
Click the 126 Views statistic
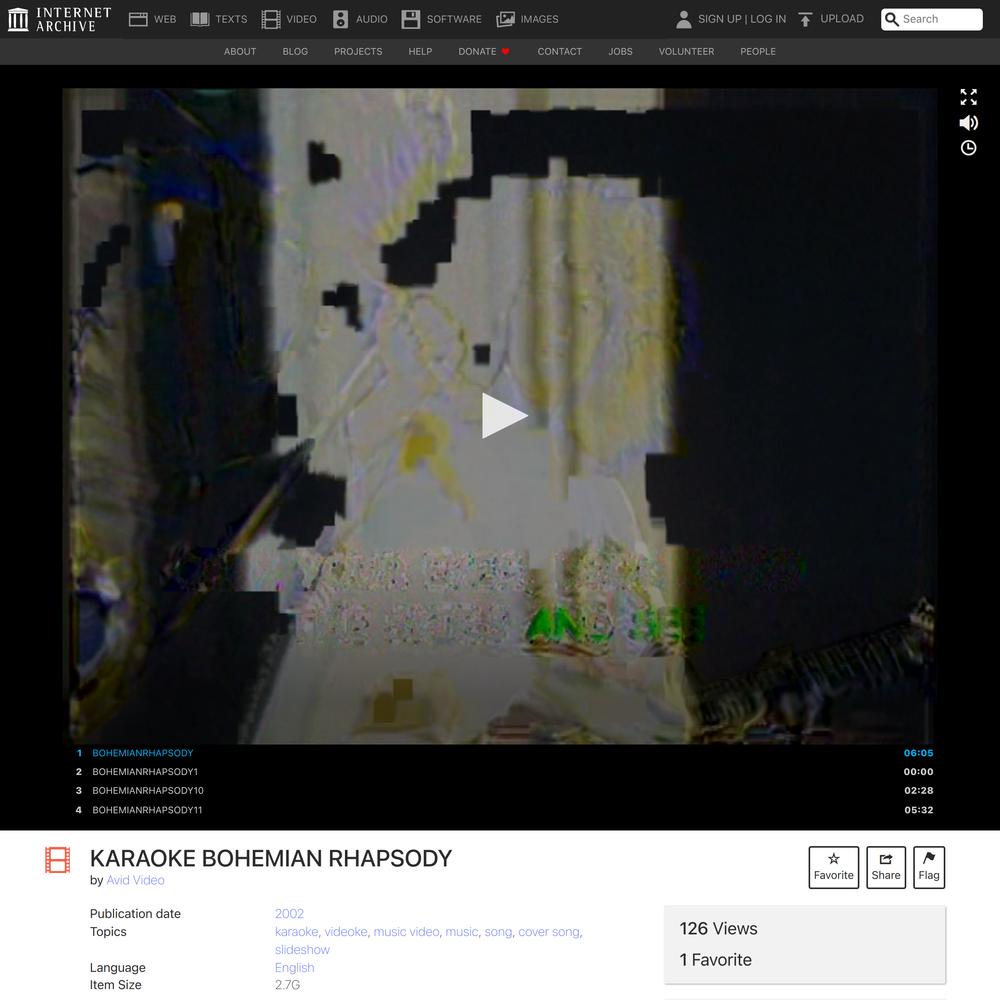pyautogui.click(x=718, y=929)
